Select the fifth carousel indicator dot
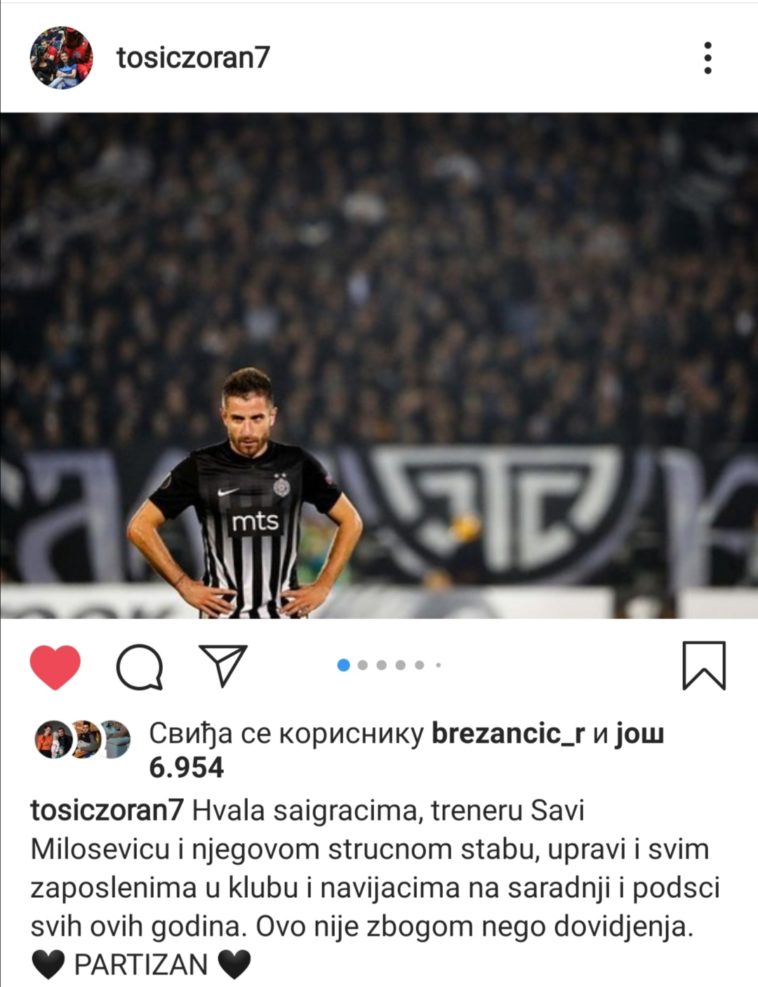This screenshot has height=987, width=758. point(419,665)
